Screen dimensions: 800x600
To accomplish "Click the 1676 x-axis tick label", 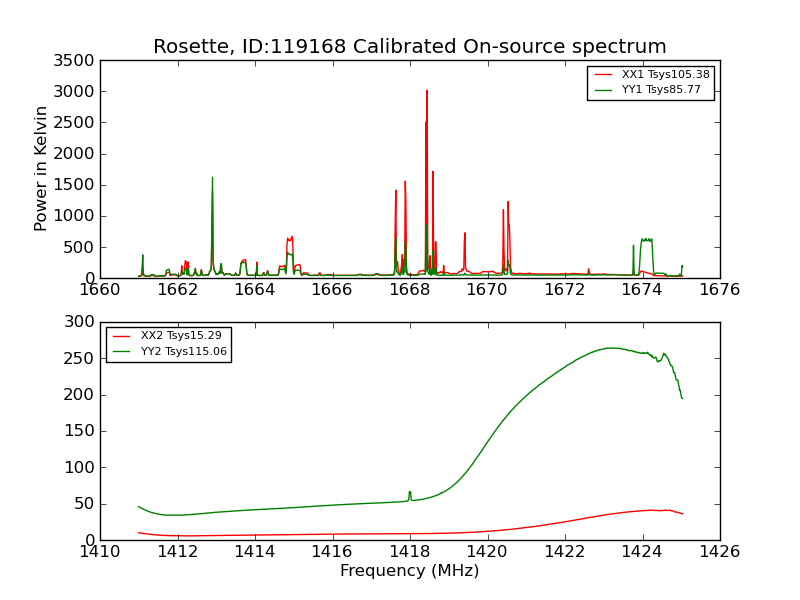I will click(x=720, y=290).
